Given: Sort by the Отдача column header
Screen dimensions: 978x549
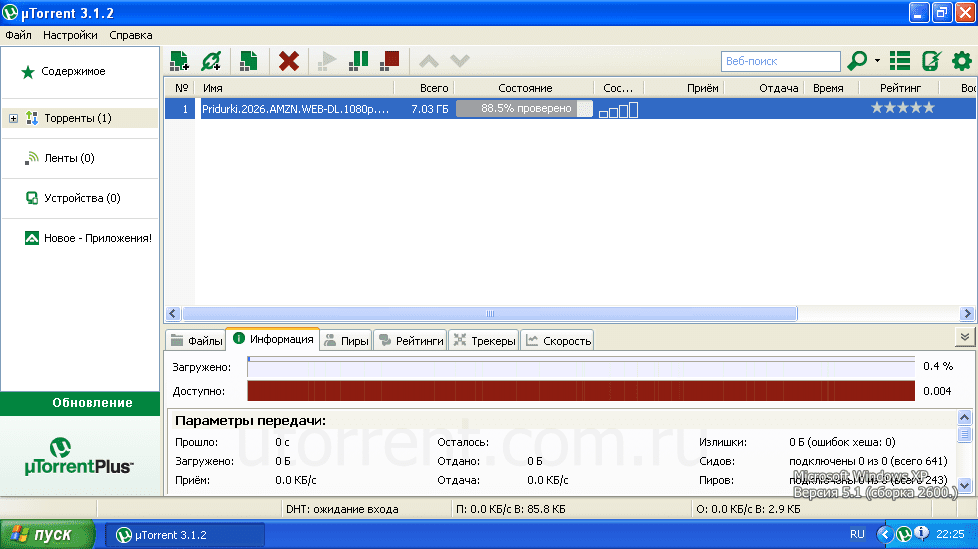Looking at the screenshot, I should (764, 88).
